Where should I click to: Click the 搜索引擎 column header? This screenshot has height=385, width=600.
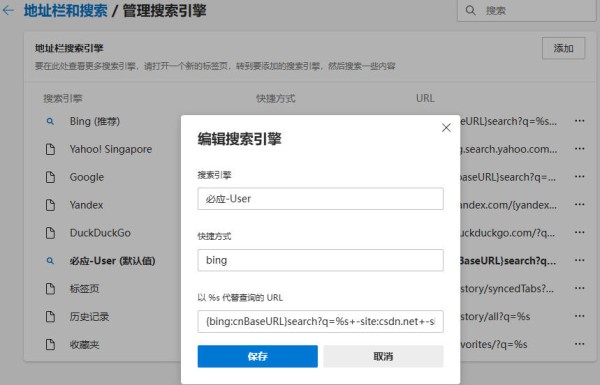[x=63, y=98]
